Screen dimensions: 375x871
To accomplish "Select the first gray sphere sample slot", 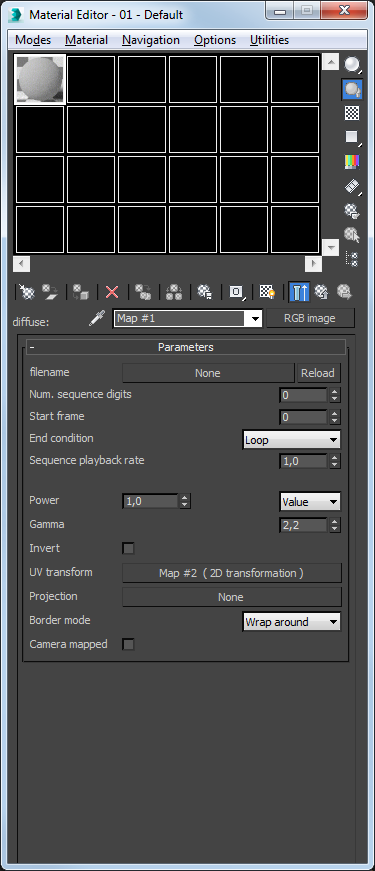I will pyautogui.click(x=40, y=79).
